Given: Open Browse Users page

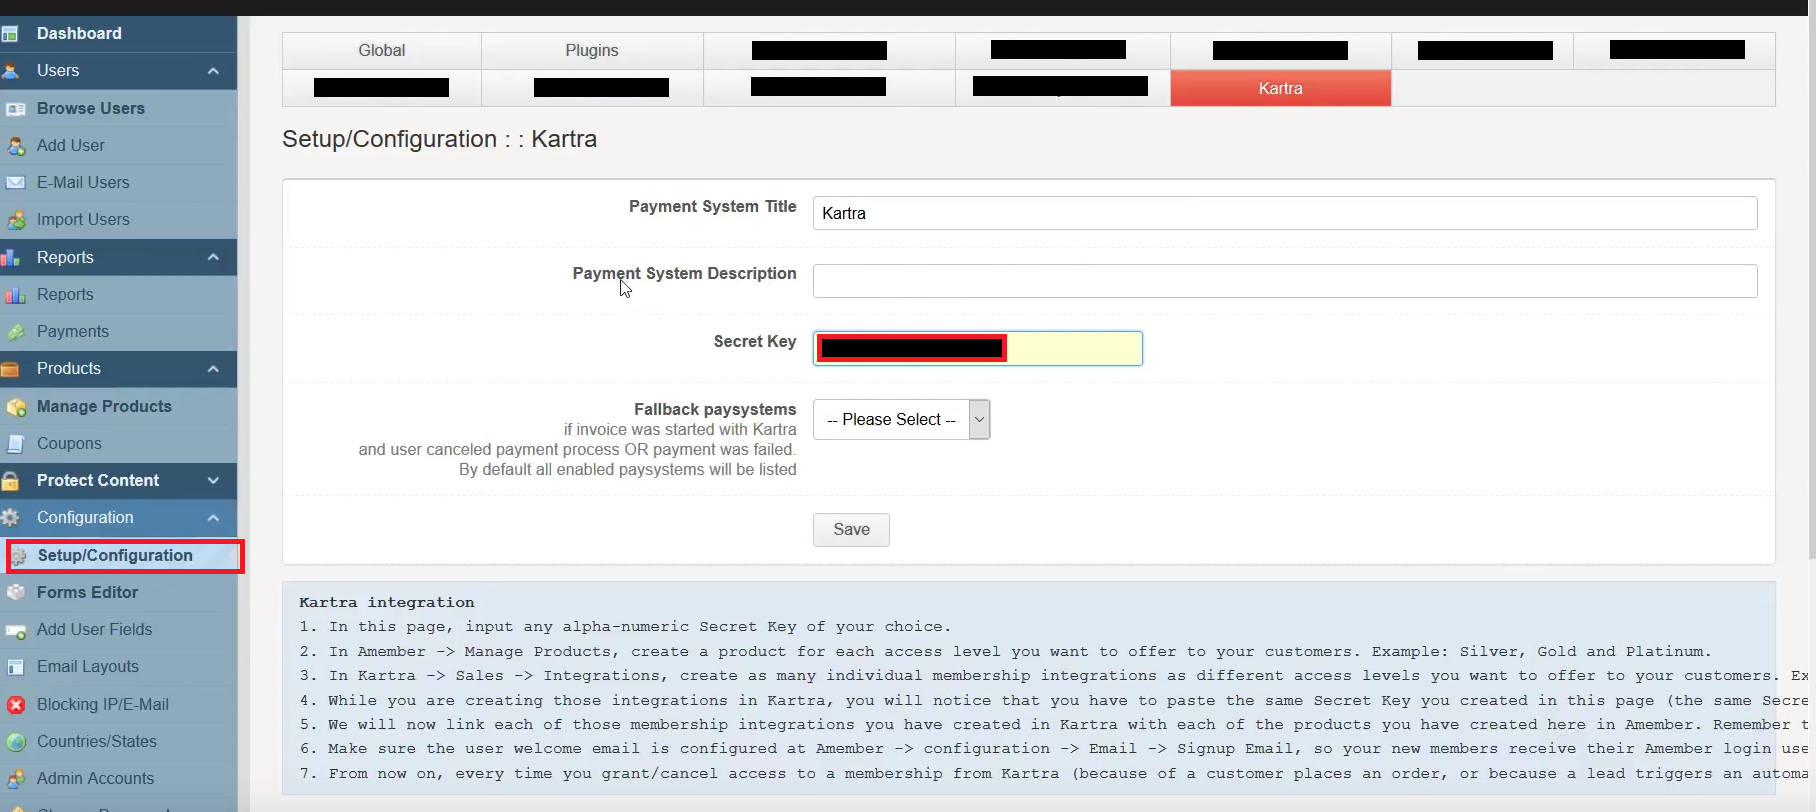Looking at the screenshot, I should (91, 109).
